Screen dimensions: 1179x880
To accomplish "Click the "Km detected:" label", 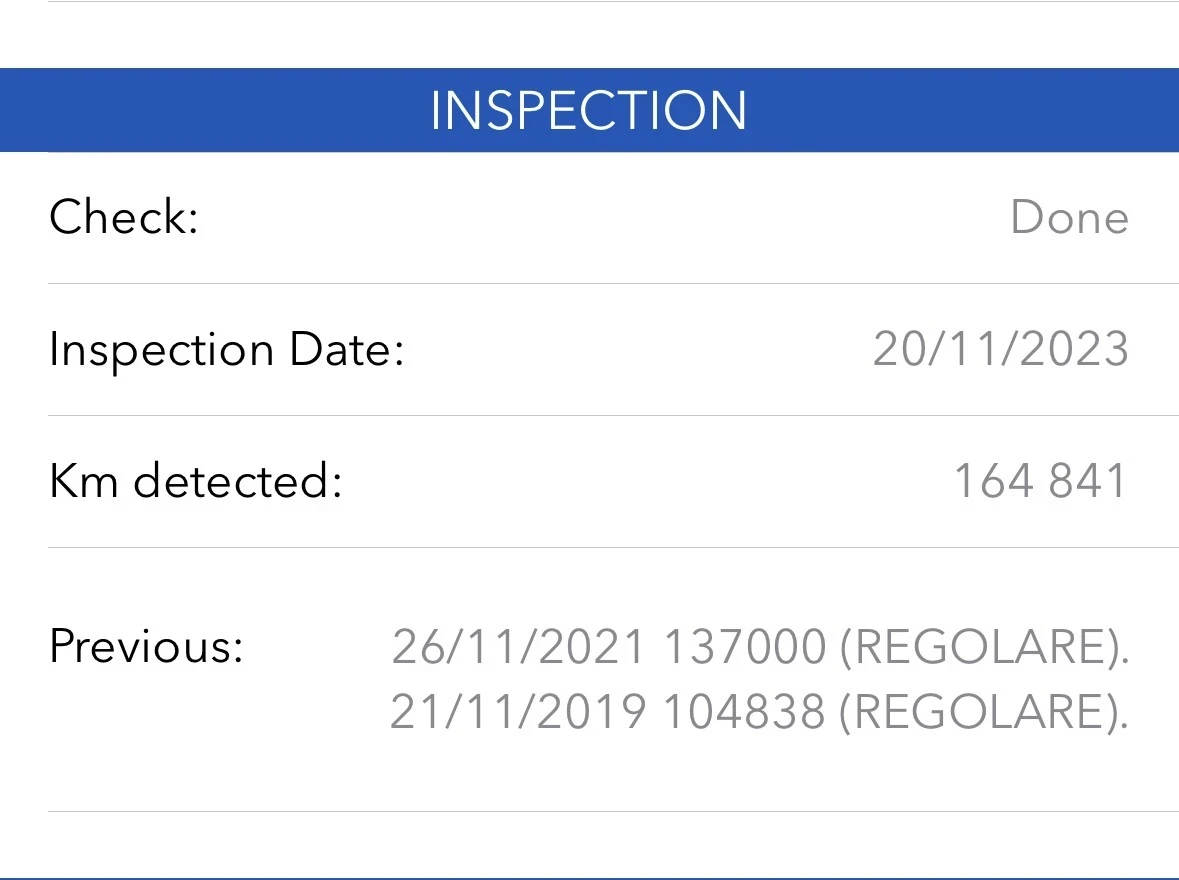I will click(x=196, y=481).
